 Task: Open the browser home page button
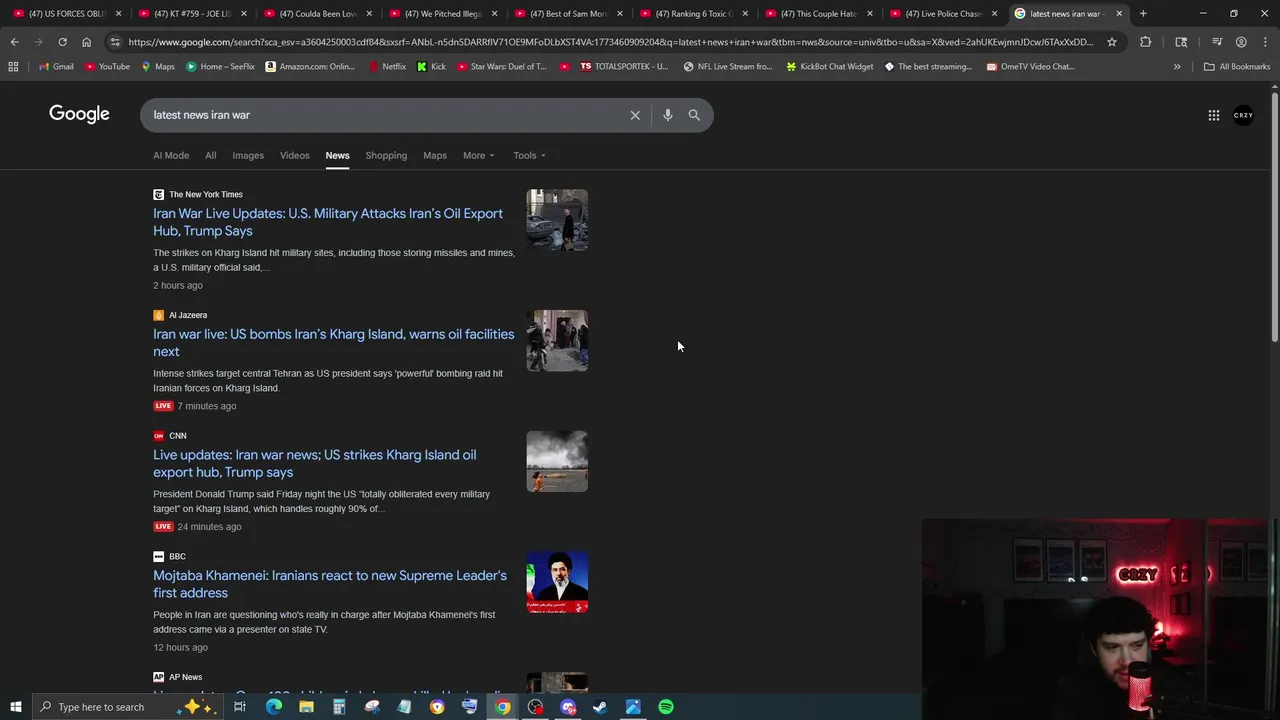pos(86,42)
